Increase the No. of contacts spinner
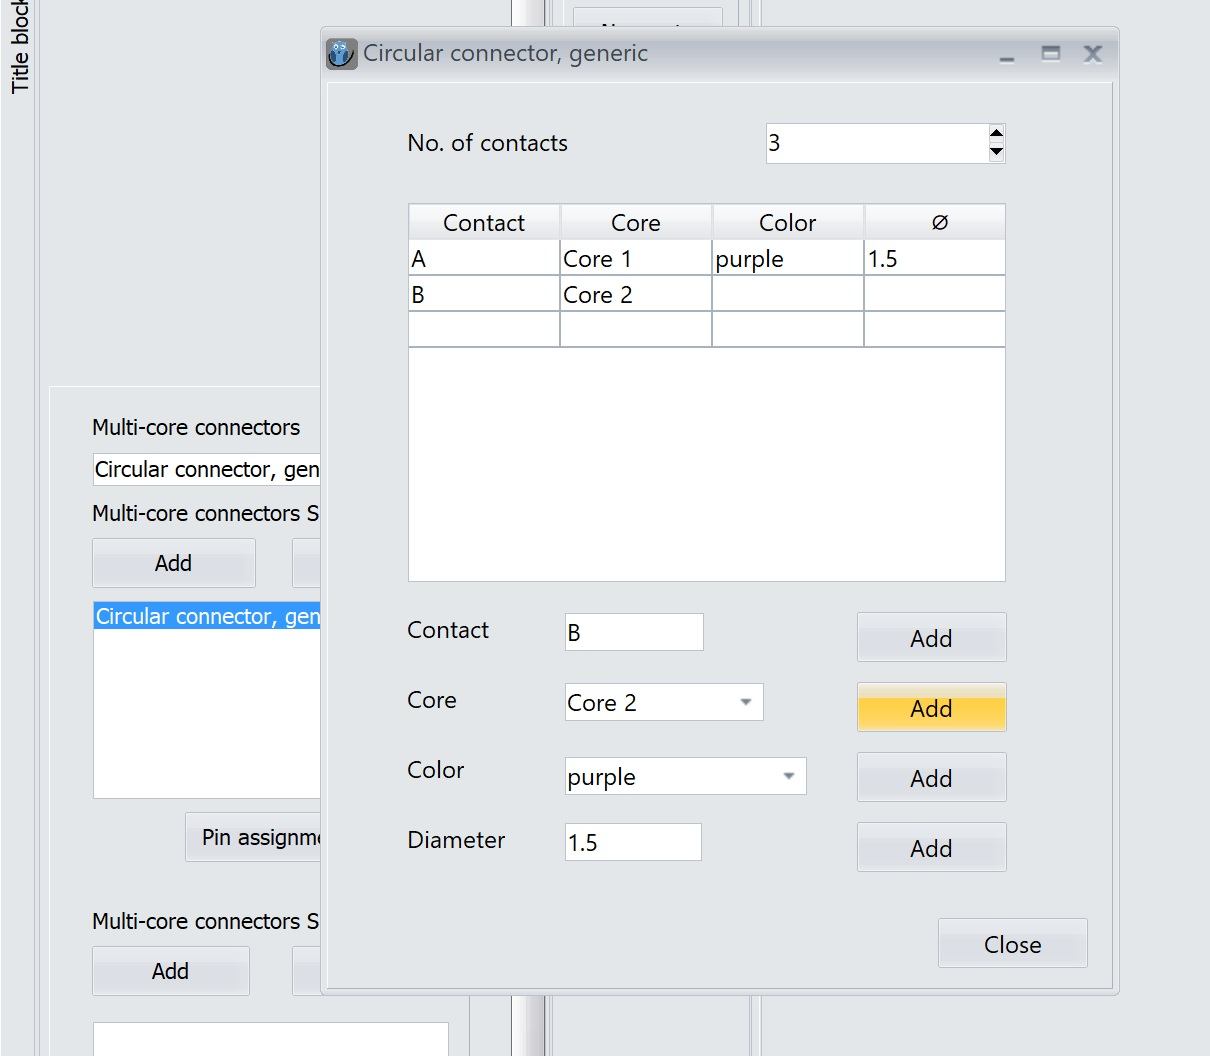 point(996,134)
